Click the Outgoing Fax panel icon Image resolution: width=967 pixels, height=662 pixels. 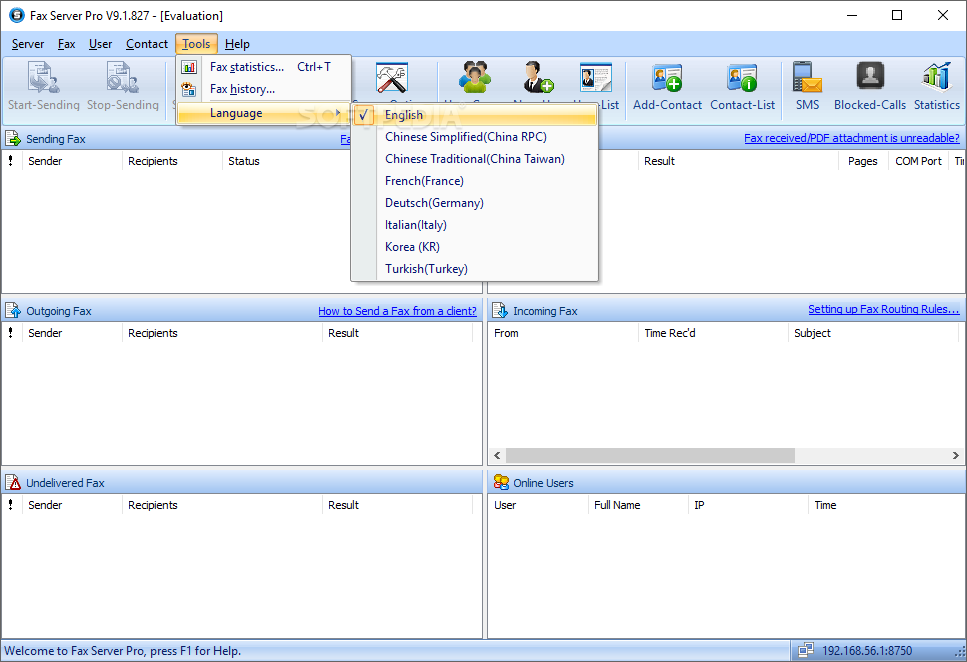point(13,310)
